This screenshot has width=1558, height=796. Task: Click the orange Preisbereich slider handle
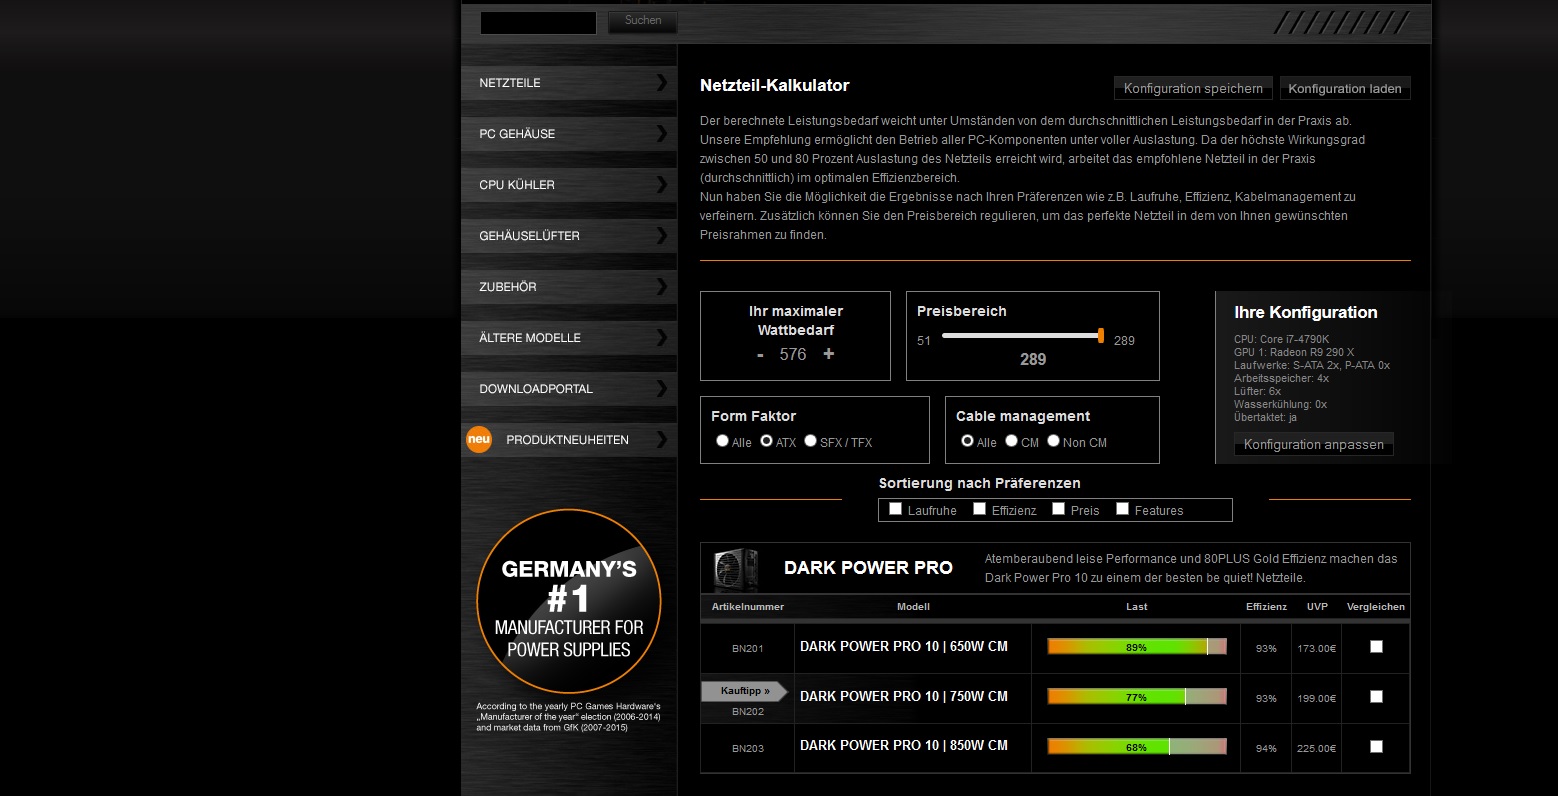tap(1101, 336)
